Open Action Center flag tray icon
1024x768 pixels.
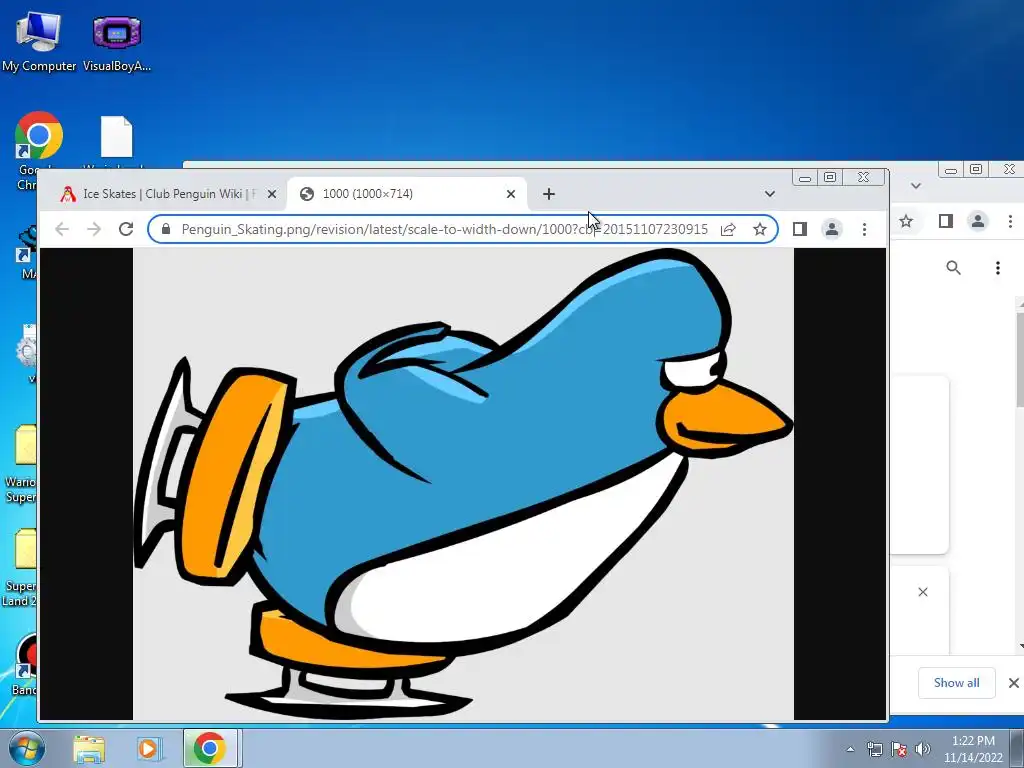(899, 749)
